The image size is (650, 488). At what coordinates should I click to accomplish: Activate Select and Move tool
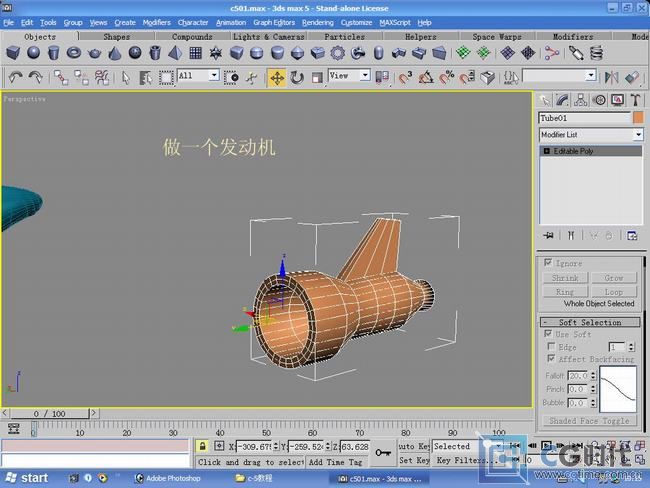click(277, 77)
